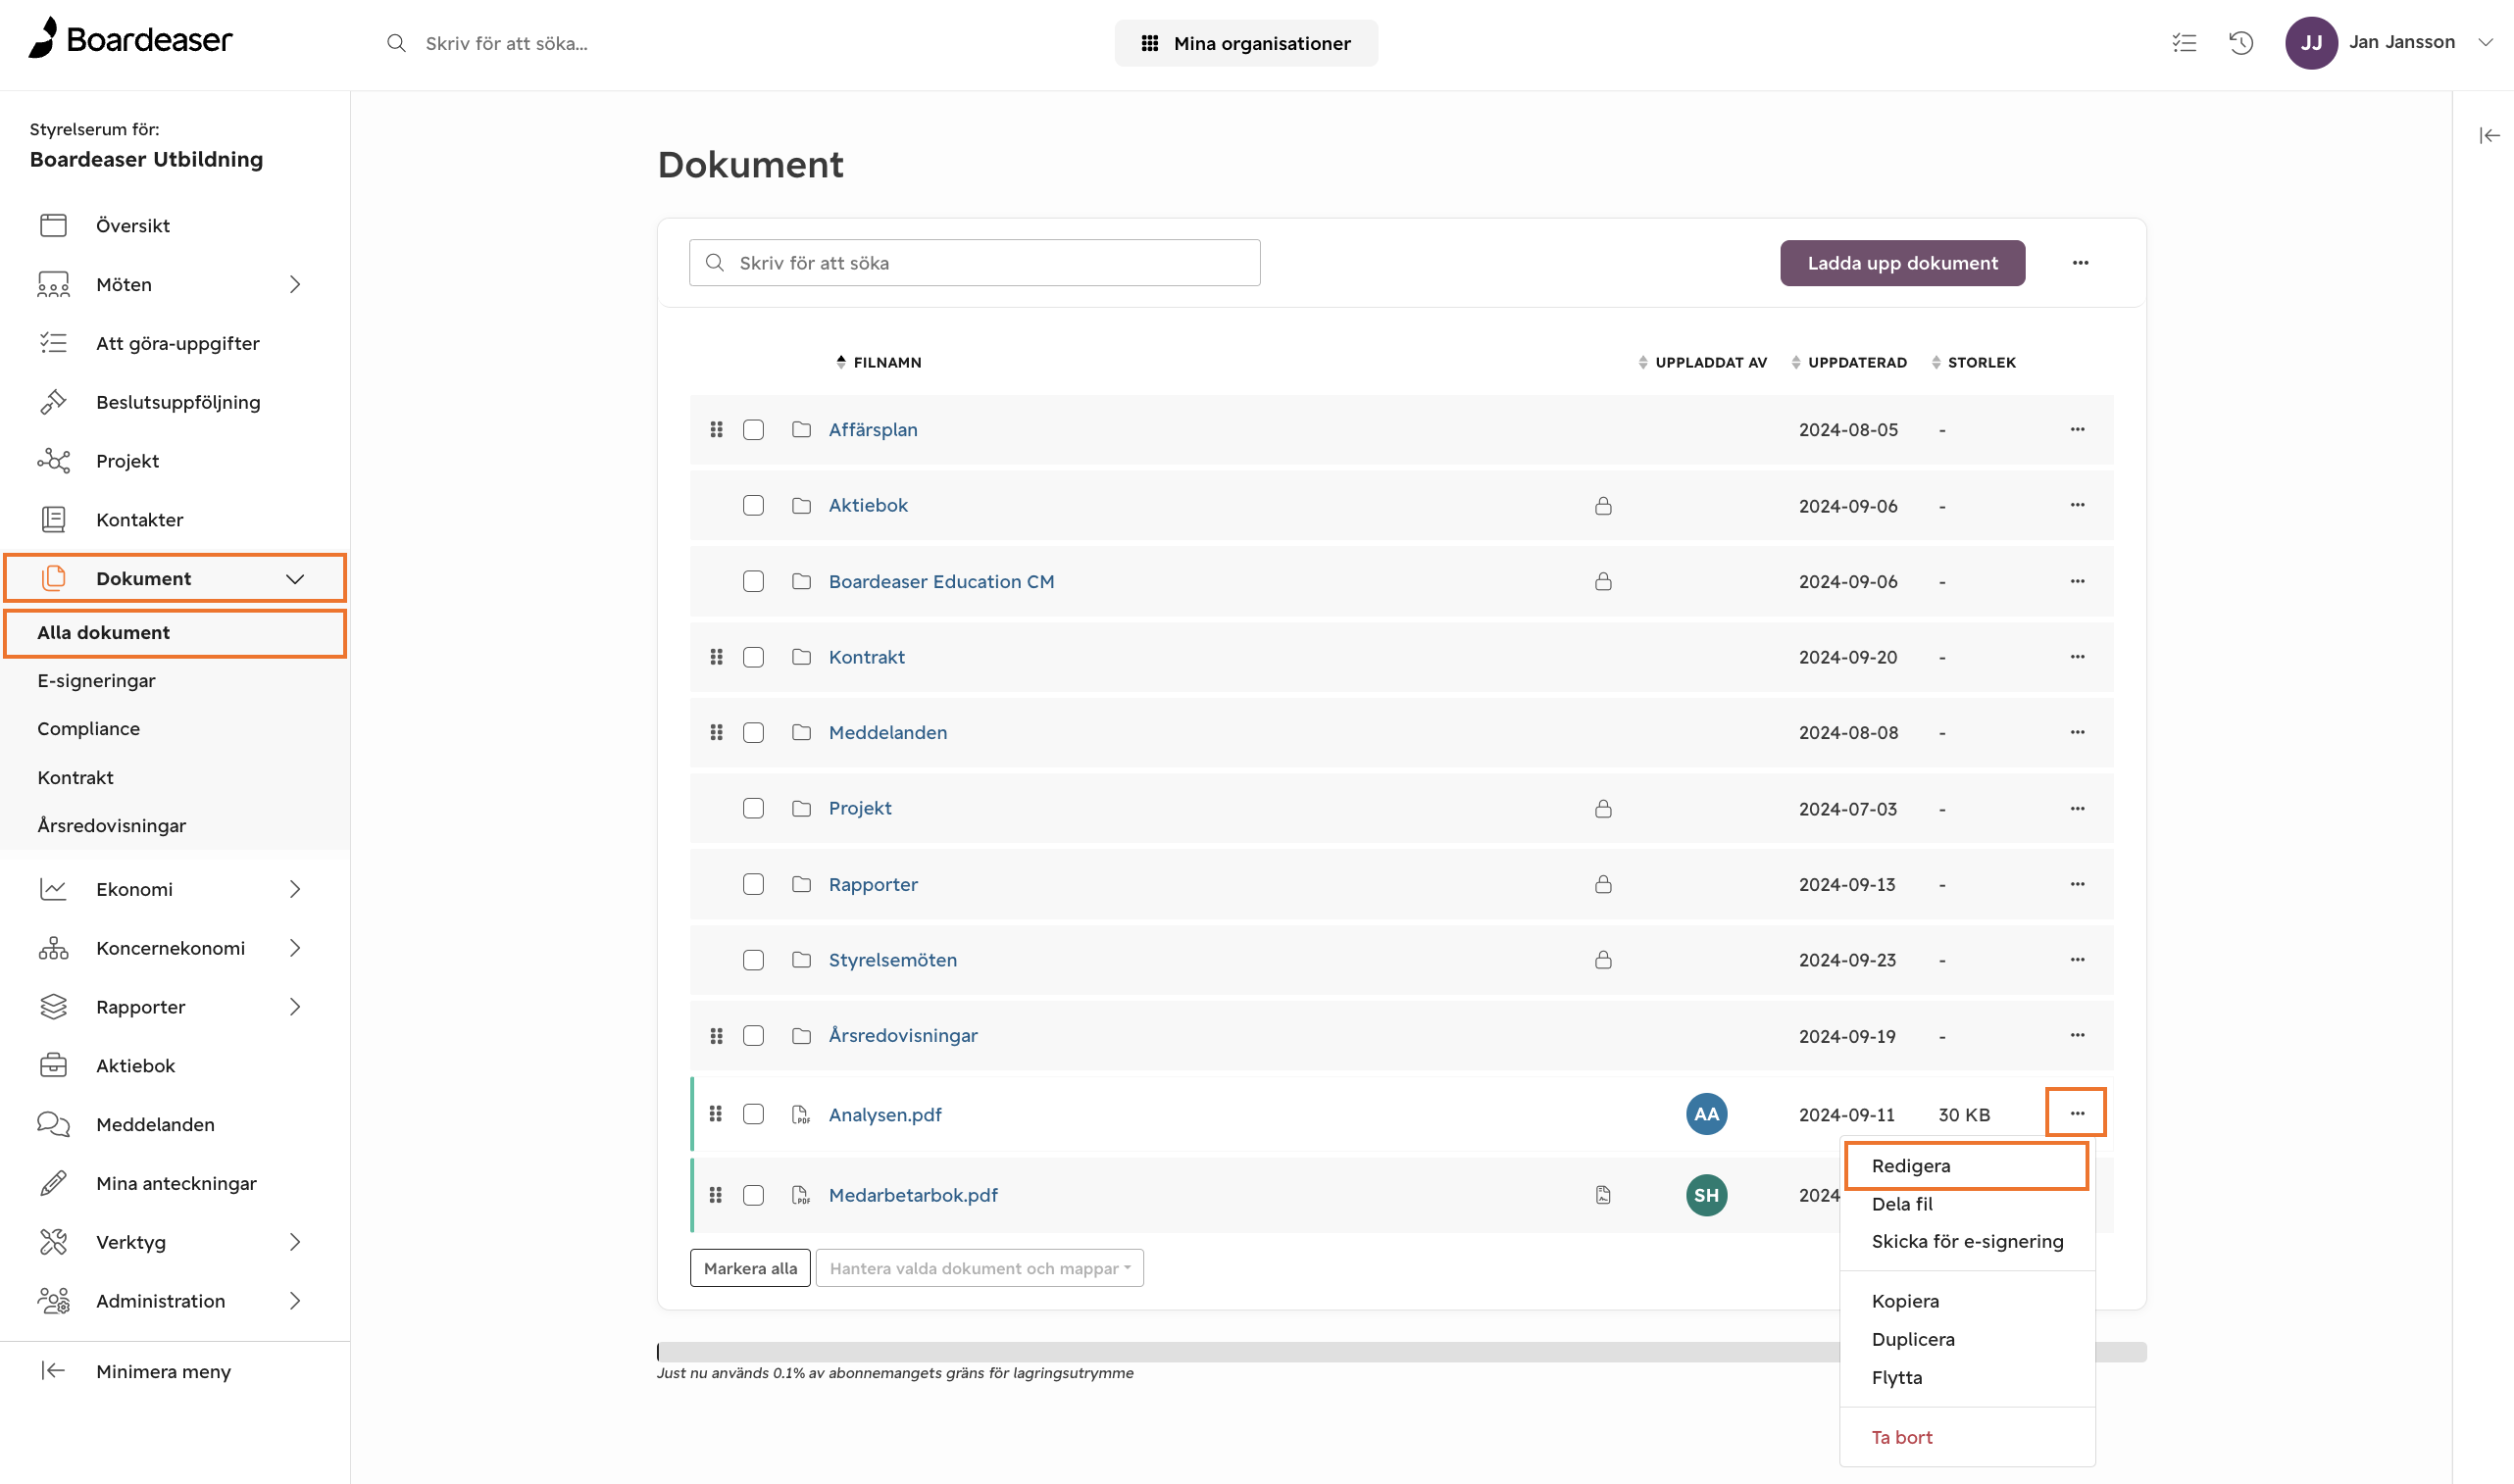Click the SH uploader avatar
This screenshot has height=1484, width=2514.
[1706, 1195]
